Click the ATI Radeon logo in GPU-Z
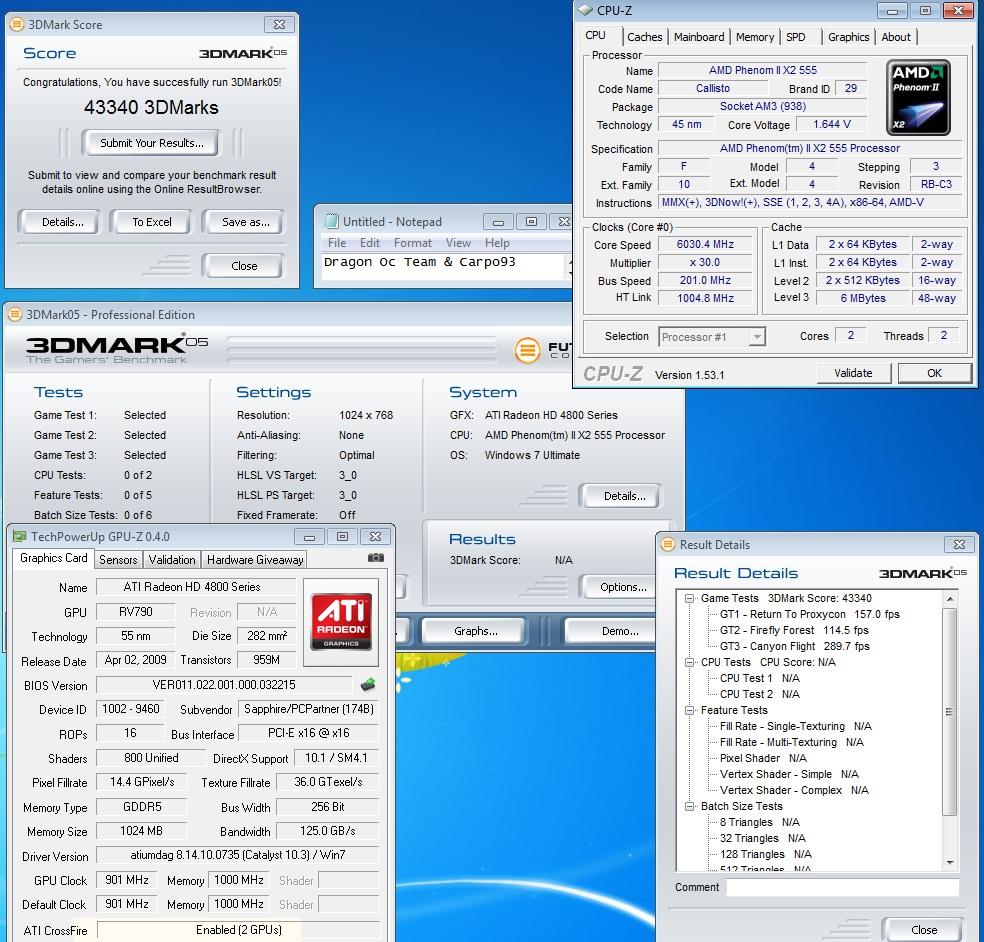Screen dimensions: 984x942 tap(341, 622)
